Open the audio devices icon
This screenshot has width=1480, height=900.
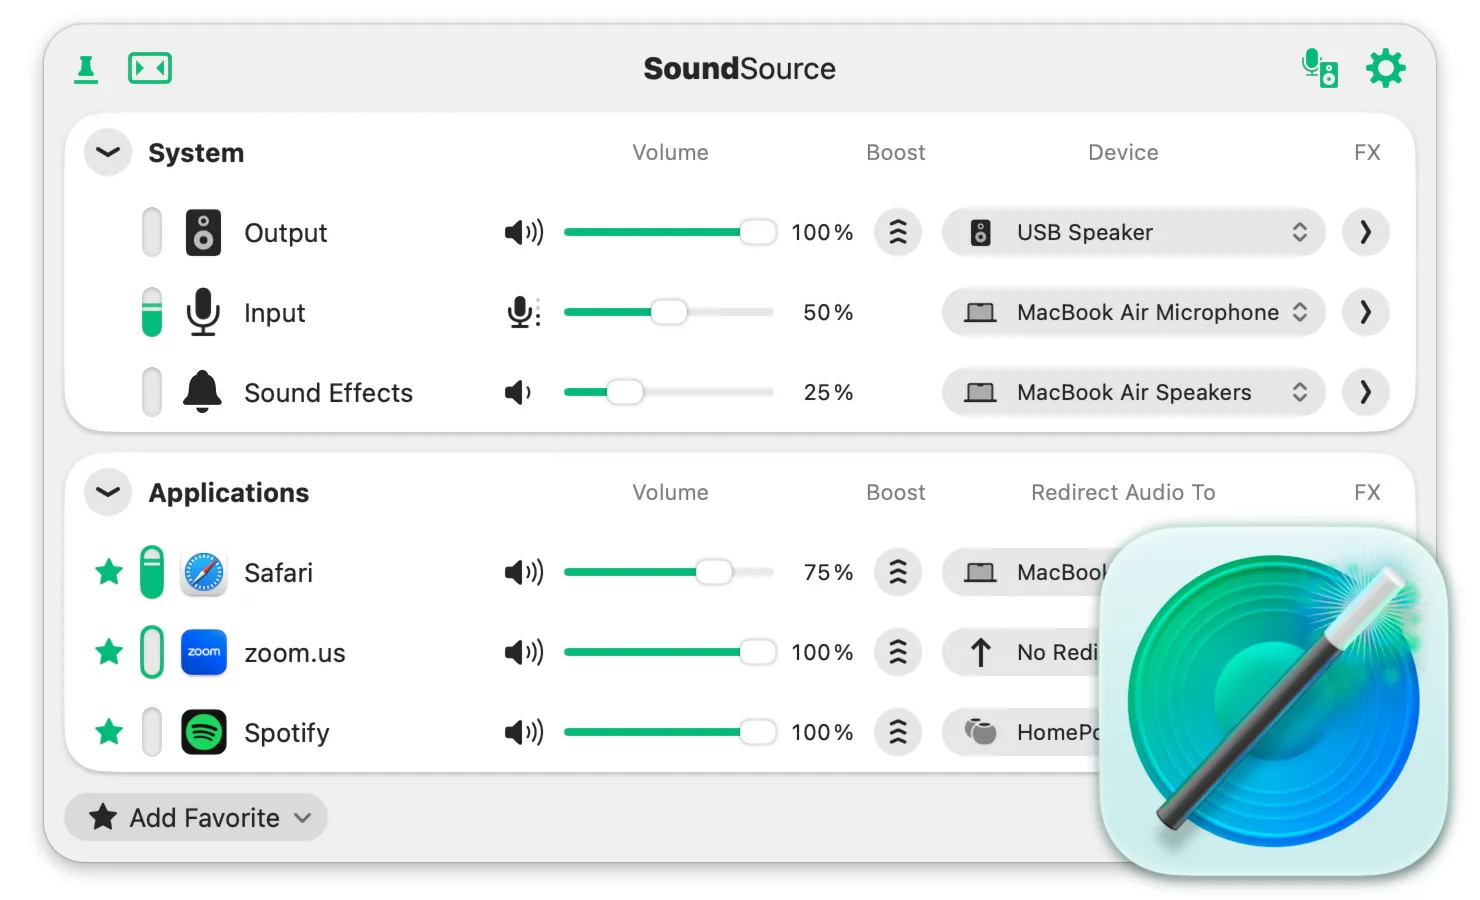[1320, 68]
